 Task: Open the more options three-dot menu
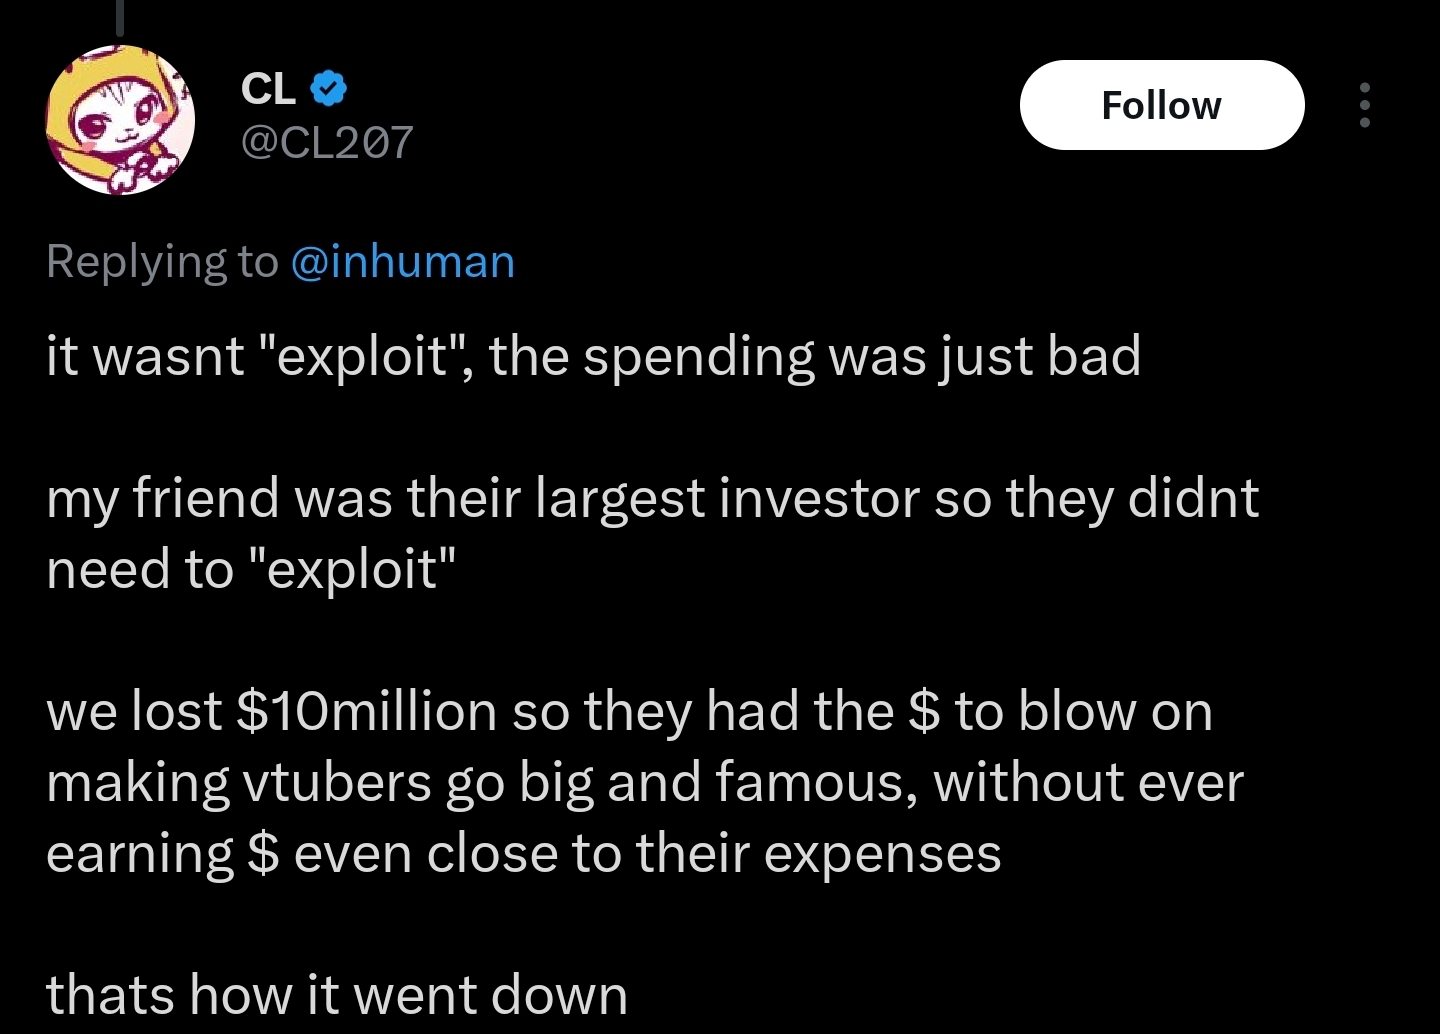click(1364, 105)
